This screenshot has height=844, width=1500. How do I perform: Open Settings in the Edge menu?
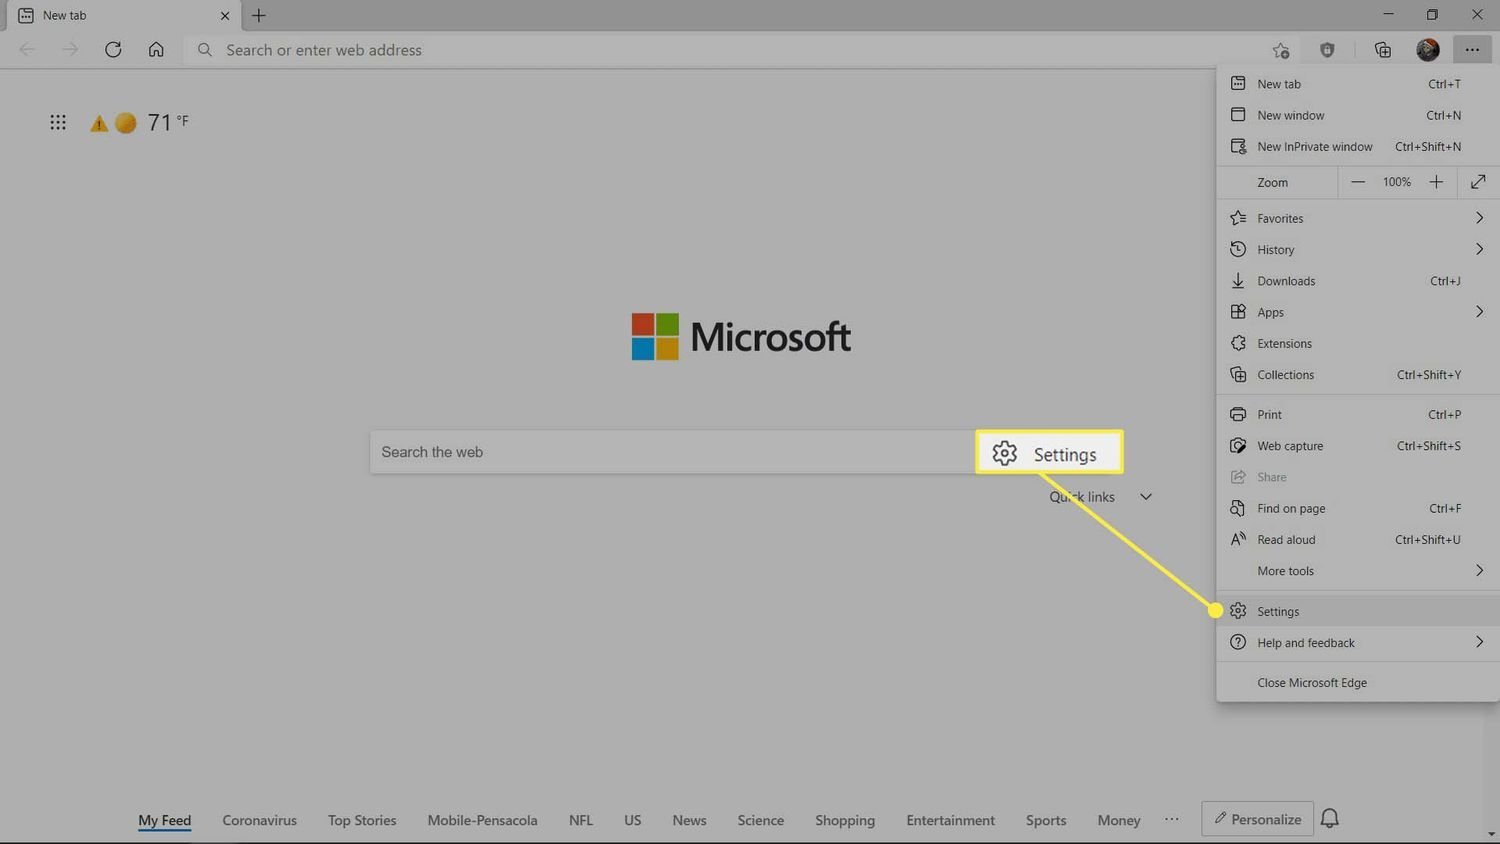pos(1358,611)
